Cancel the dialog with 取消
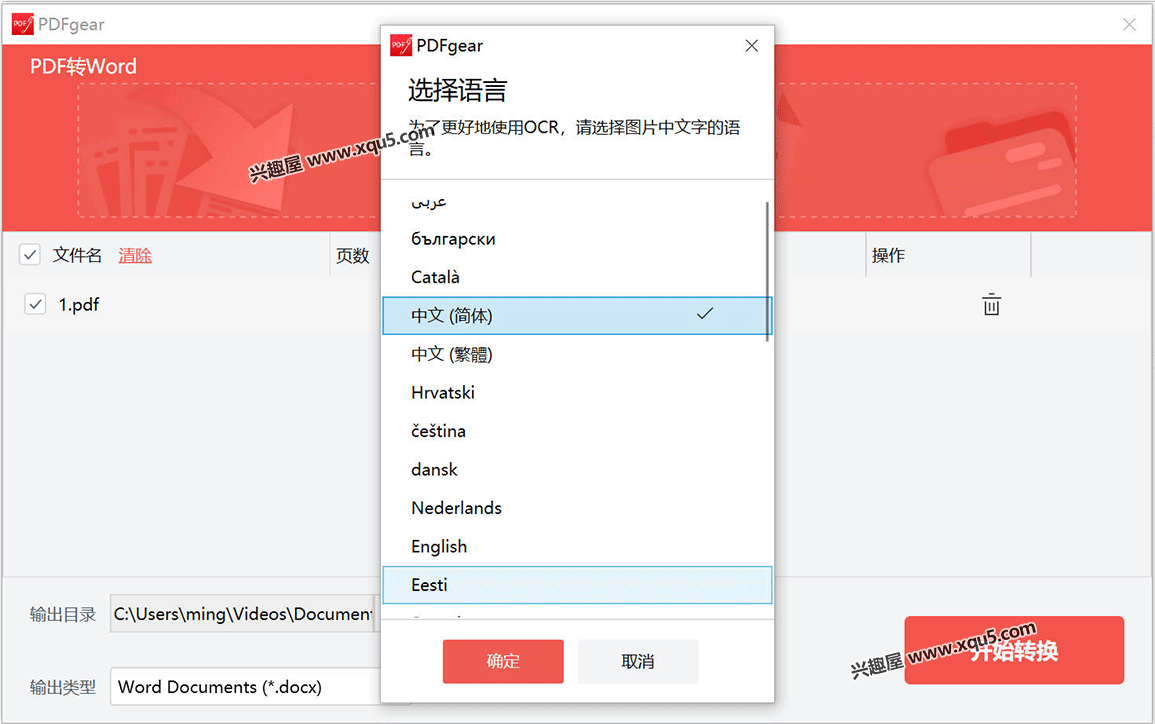The width and height of the screenshot is (1155, 724). [x=638, y=661]
